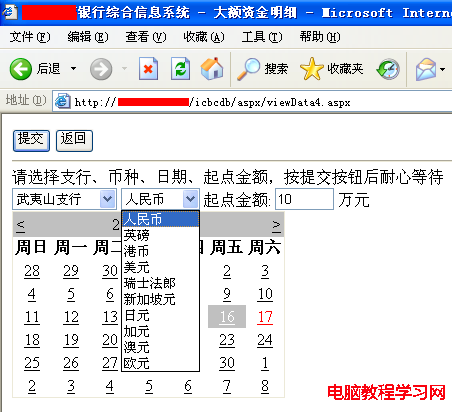The image size is (452, 413).
Task: Select calendar day 1 of next month
Action: tap(265, 363)
